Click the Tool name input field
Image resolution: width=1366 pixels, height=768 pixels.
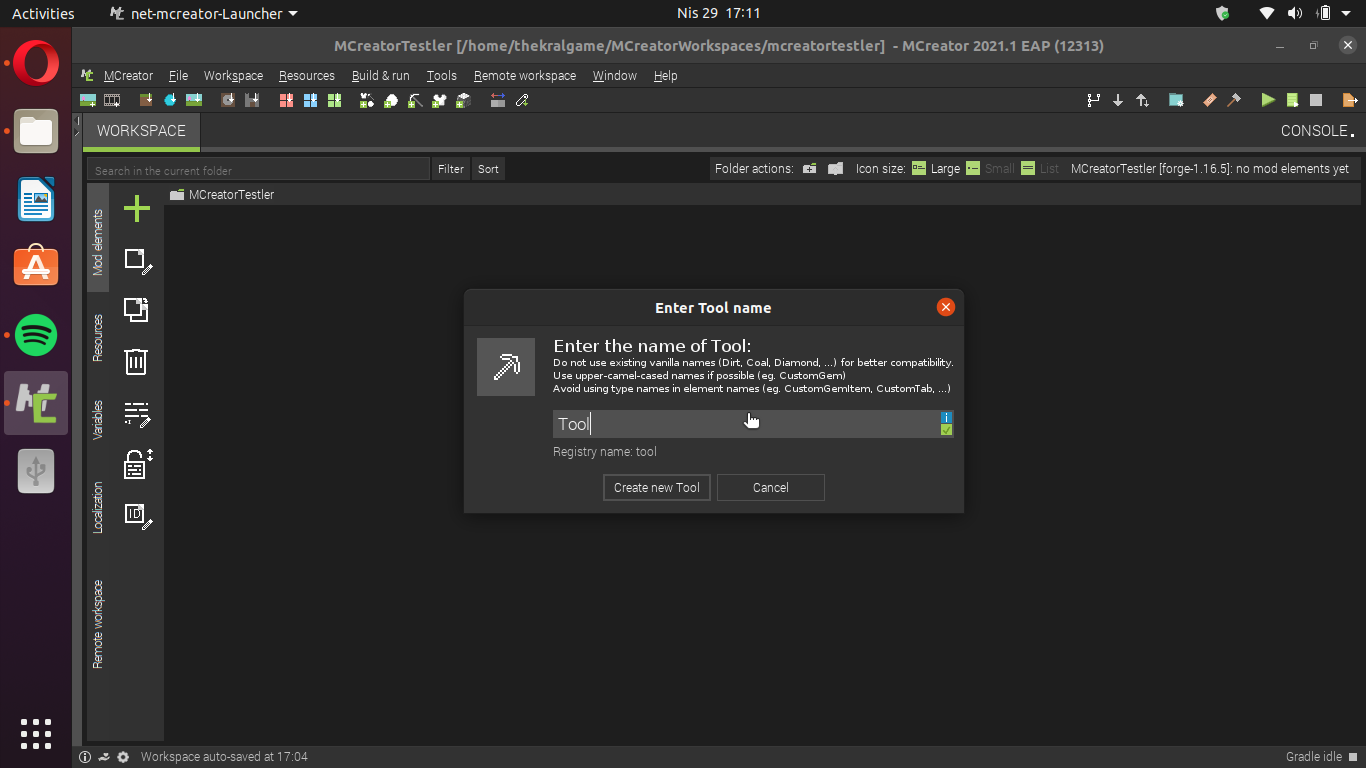pyautogui.click(x=746, y=424)
